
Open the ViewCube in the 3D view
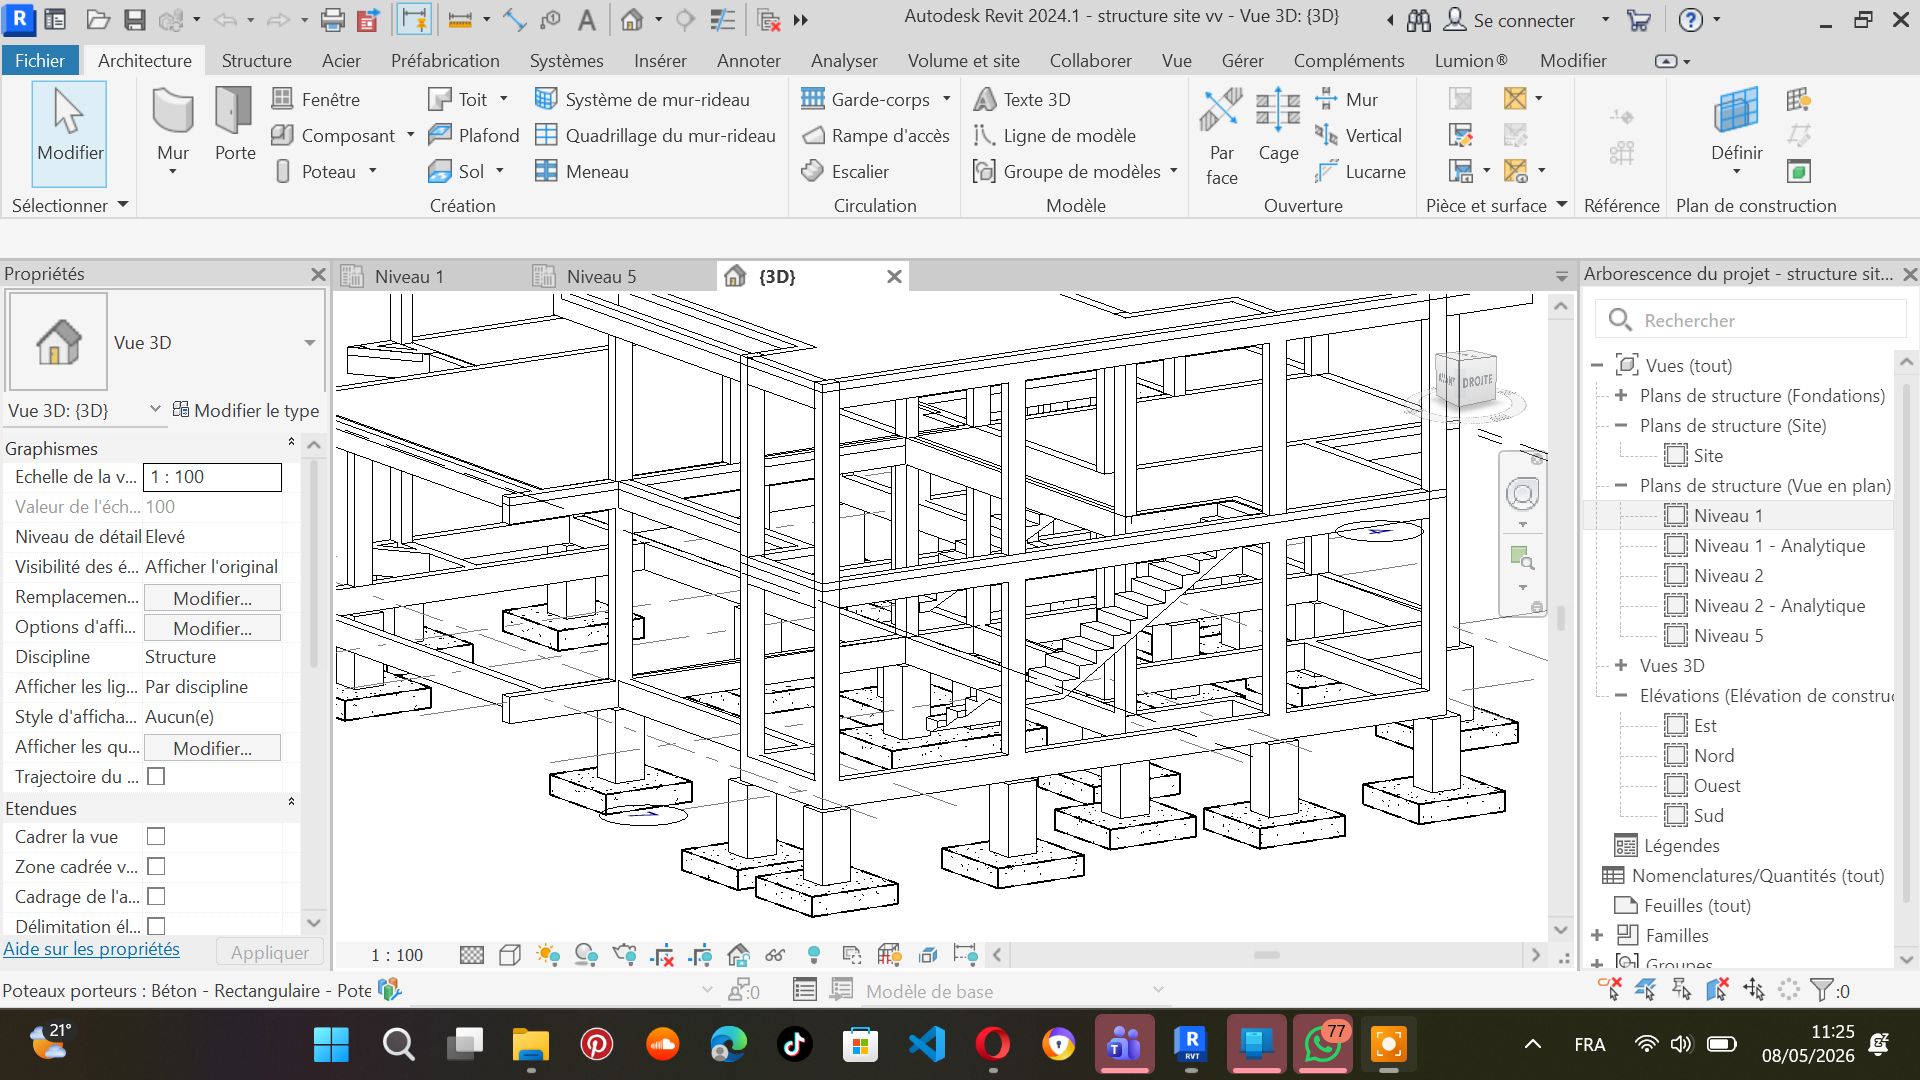point(1466,380)
